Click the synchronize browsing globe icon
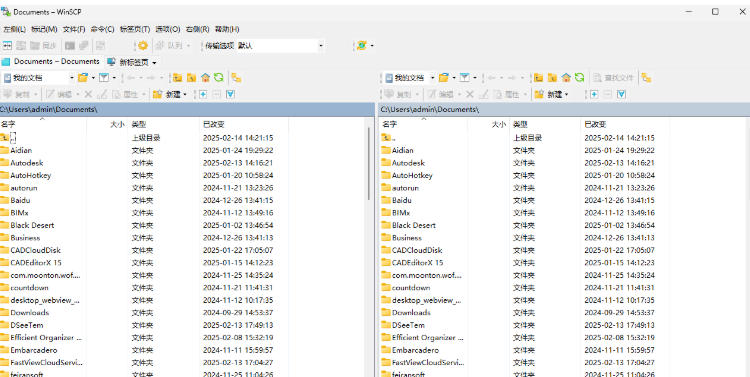The image size is (750, 377). click(362, 46)
